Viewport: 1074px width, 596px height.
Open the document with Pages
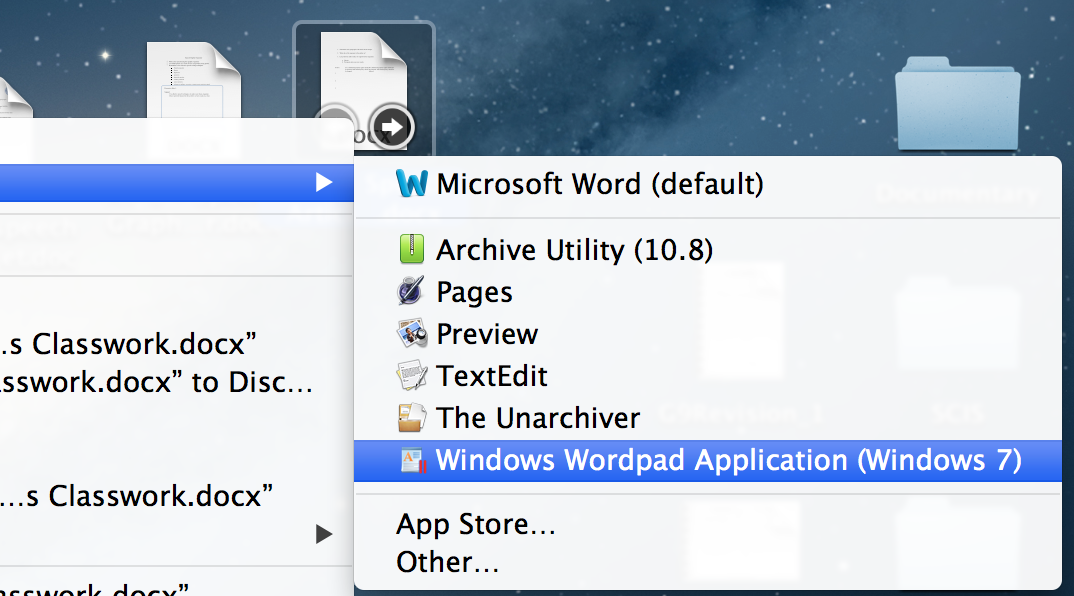(708, 293)
